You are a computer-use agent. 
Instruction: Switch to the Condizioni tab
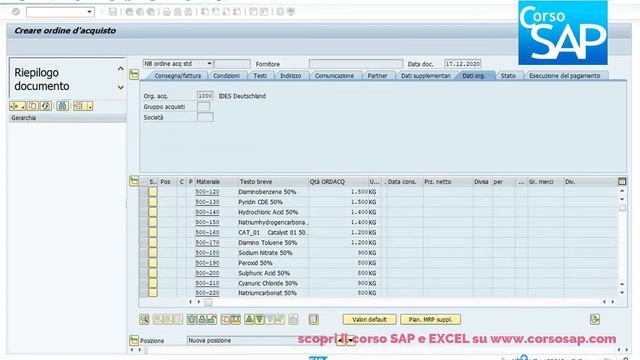tap(227, 76)
